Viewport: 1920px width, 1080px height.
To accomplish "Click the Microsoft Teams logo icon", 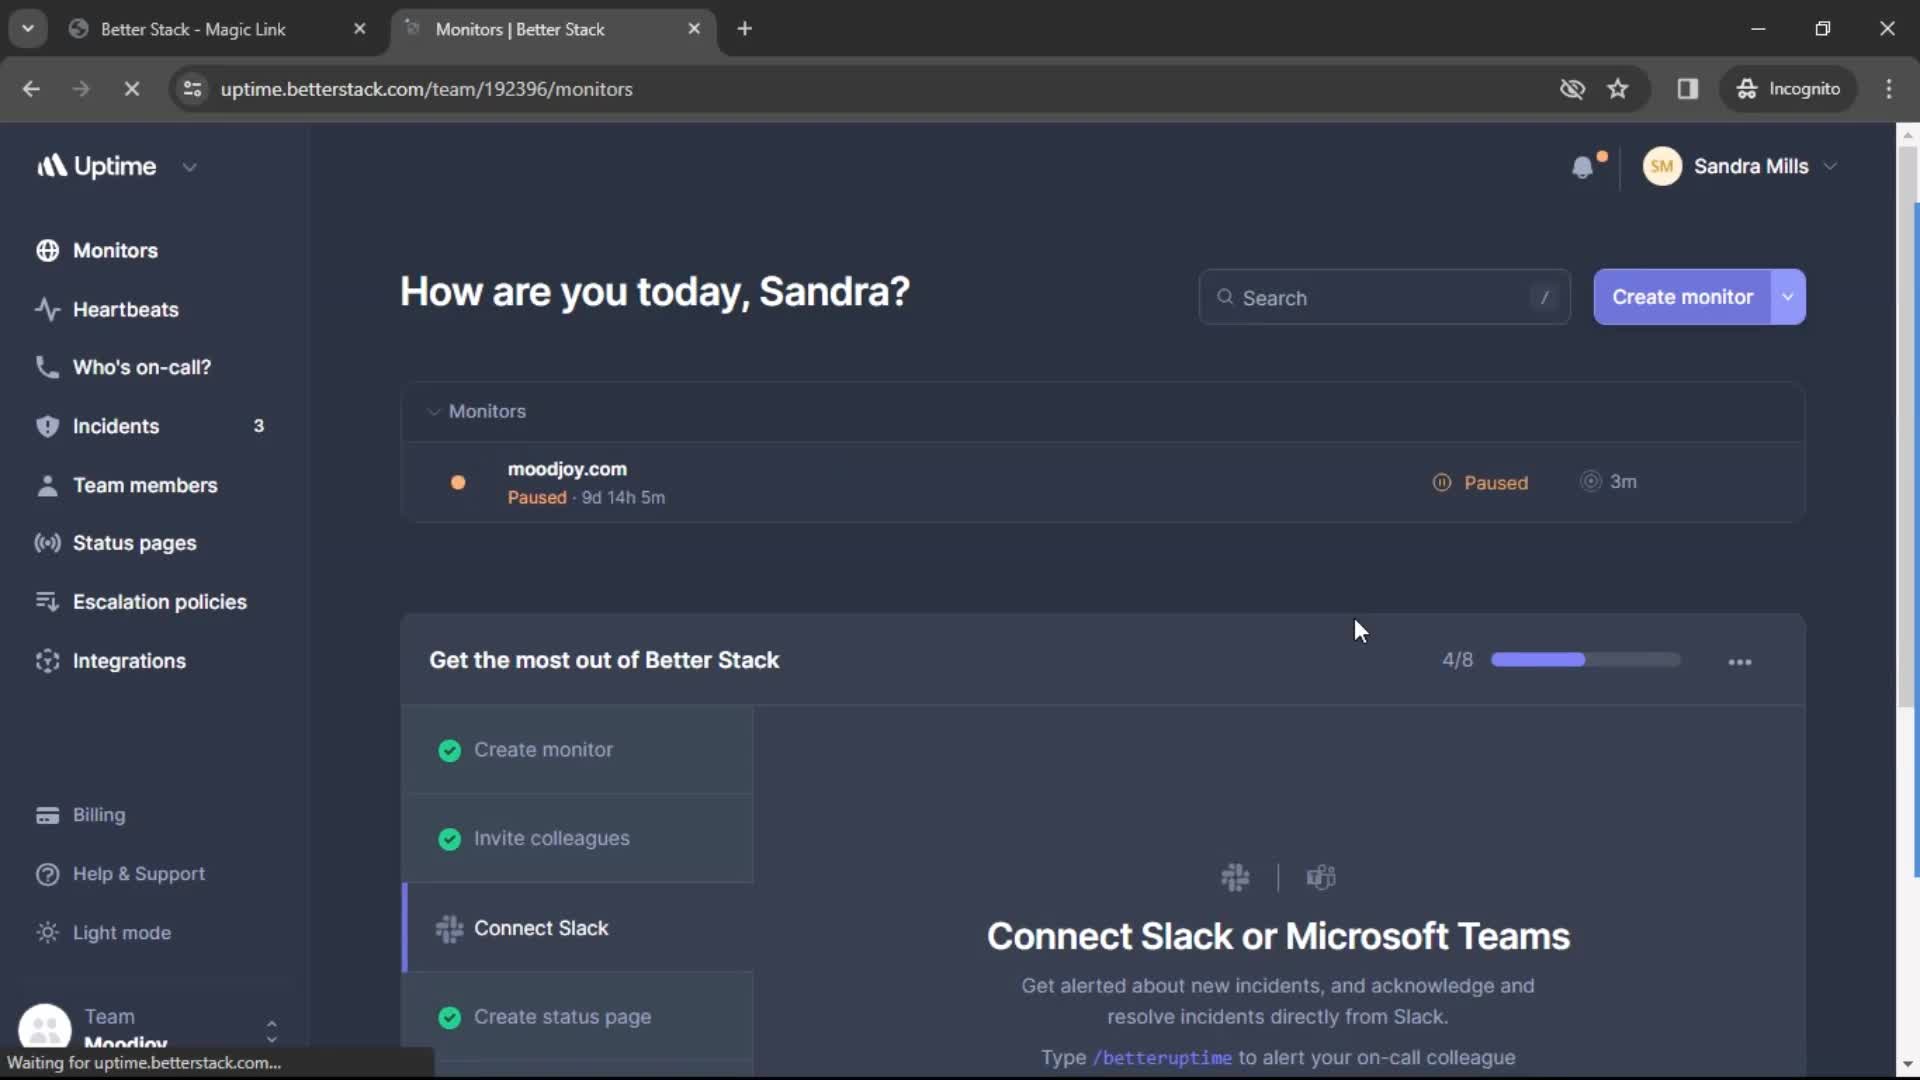I will pos(1321,878).
